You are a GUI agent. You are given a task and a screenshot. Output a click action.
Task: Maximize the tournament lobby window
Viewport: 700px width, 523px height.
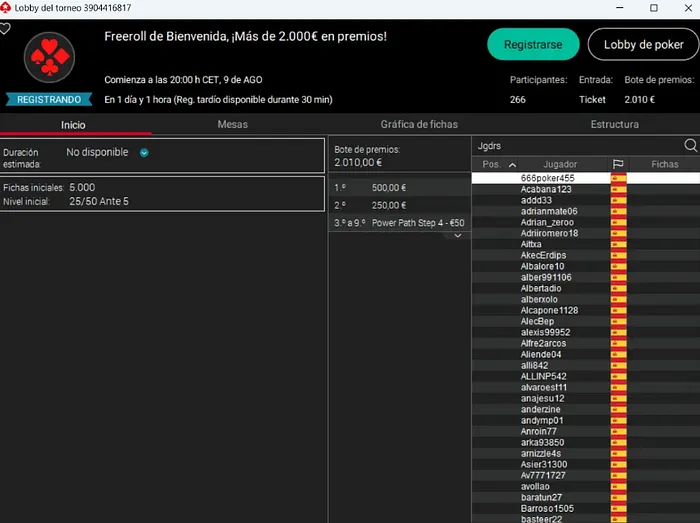click(654, 8)
